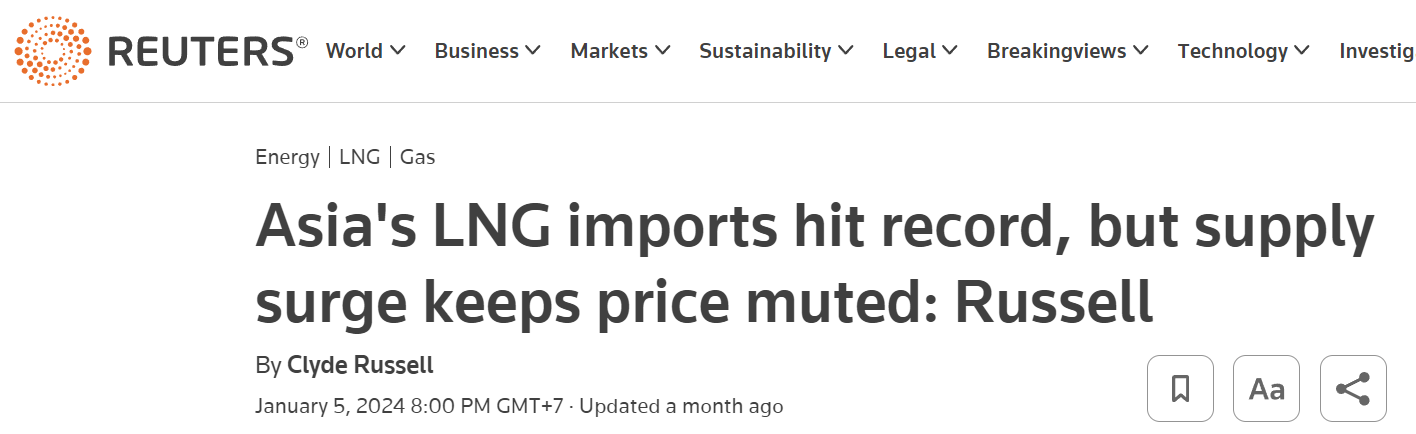Expand the World menu chevron
1416x434 pixels.
[x=398, y=51]
